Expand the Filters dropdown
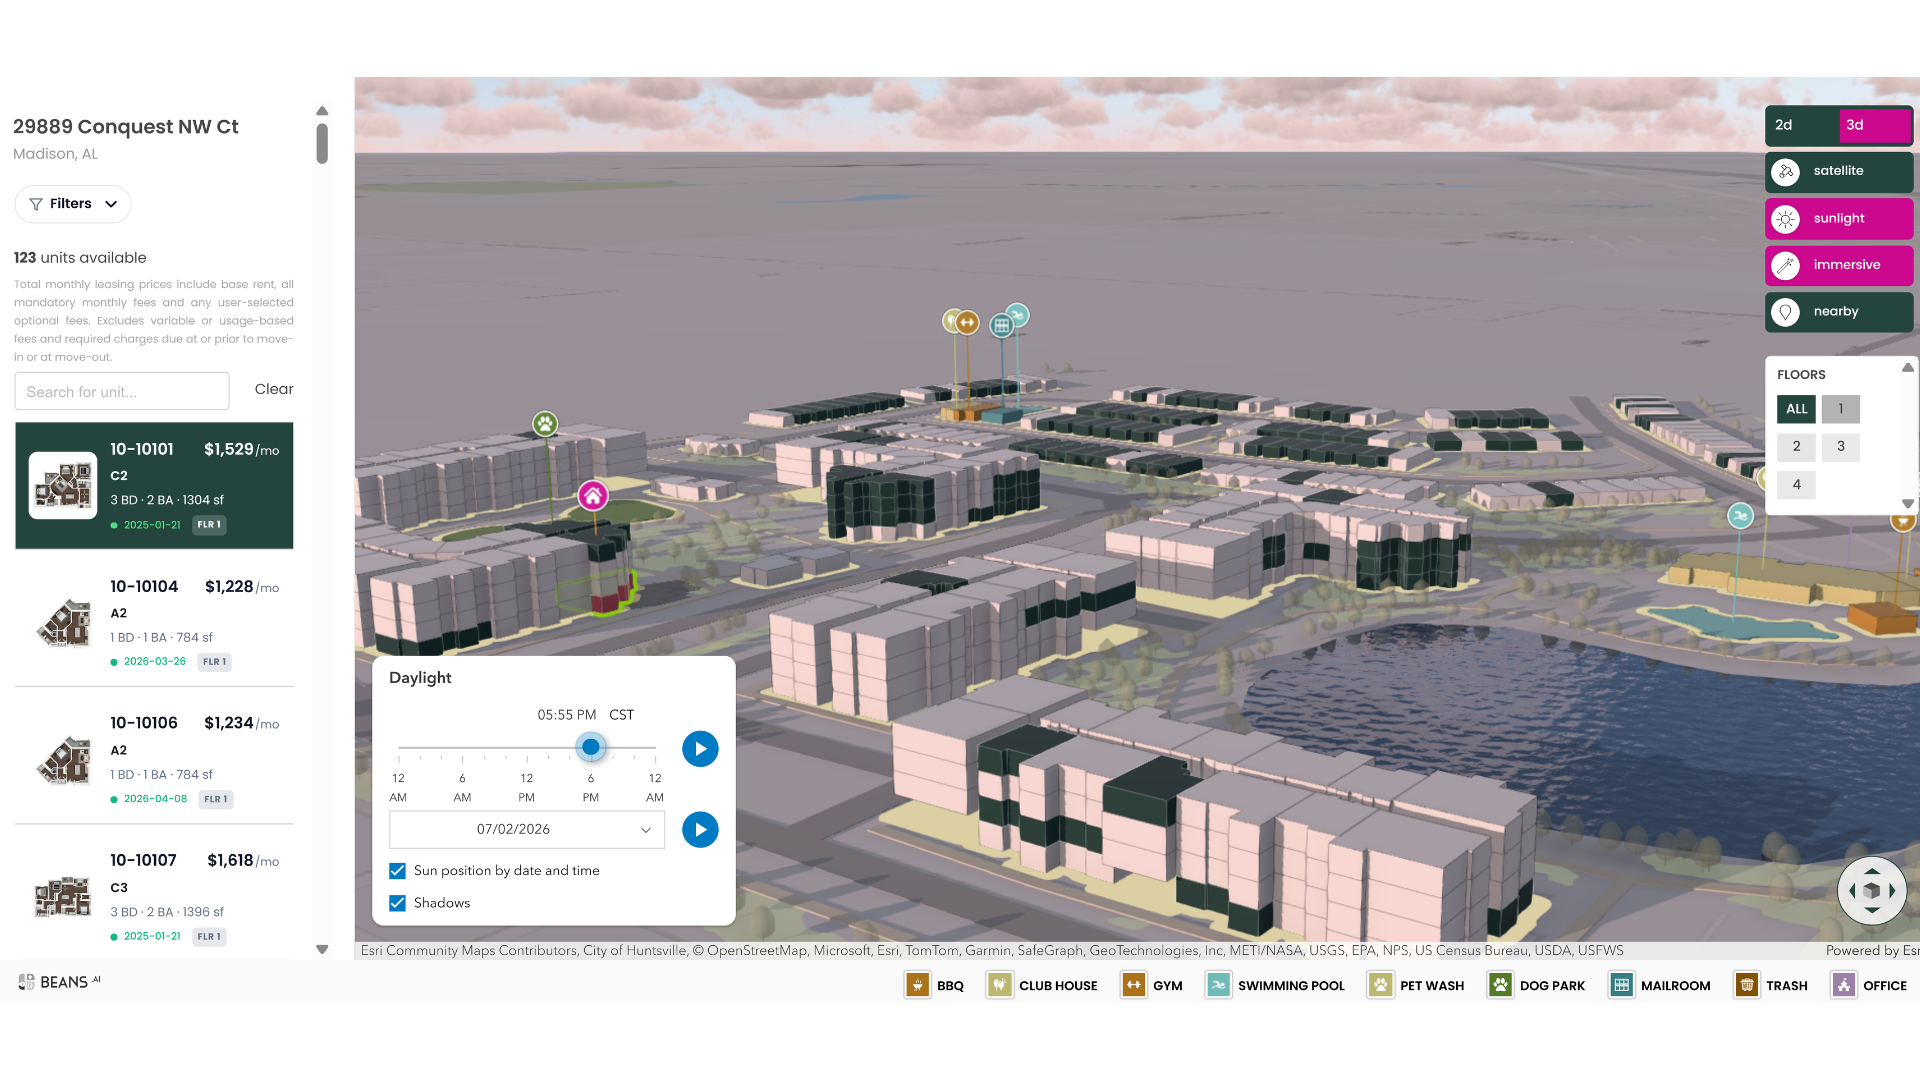 tap(73, 204)
